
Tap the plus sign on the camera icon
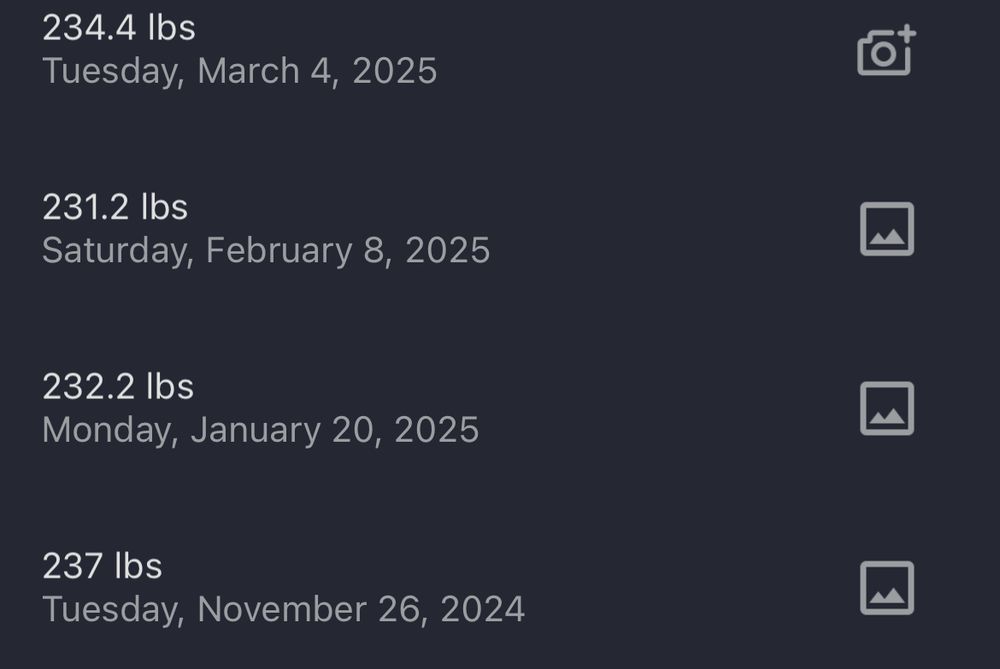pos(907,34)
